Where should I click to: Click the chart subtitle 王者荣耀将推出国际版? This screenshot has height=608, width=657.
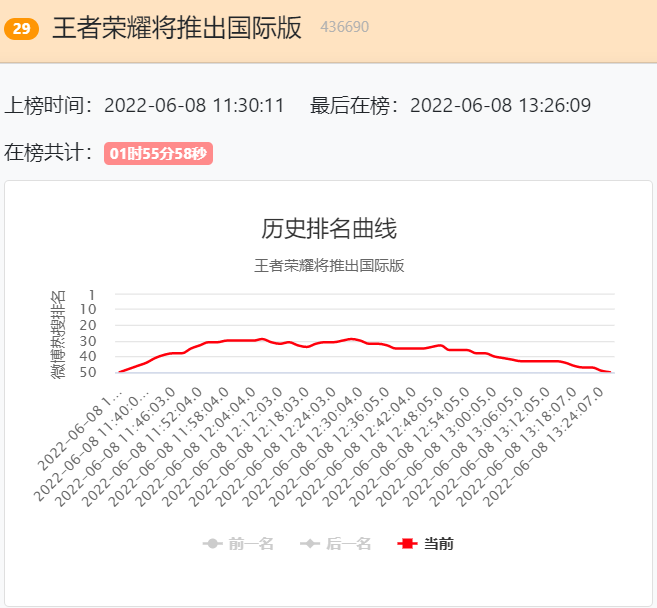click(x=329, y=266)
